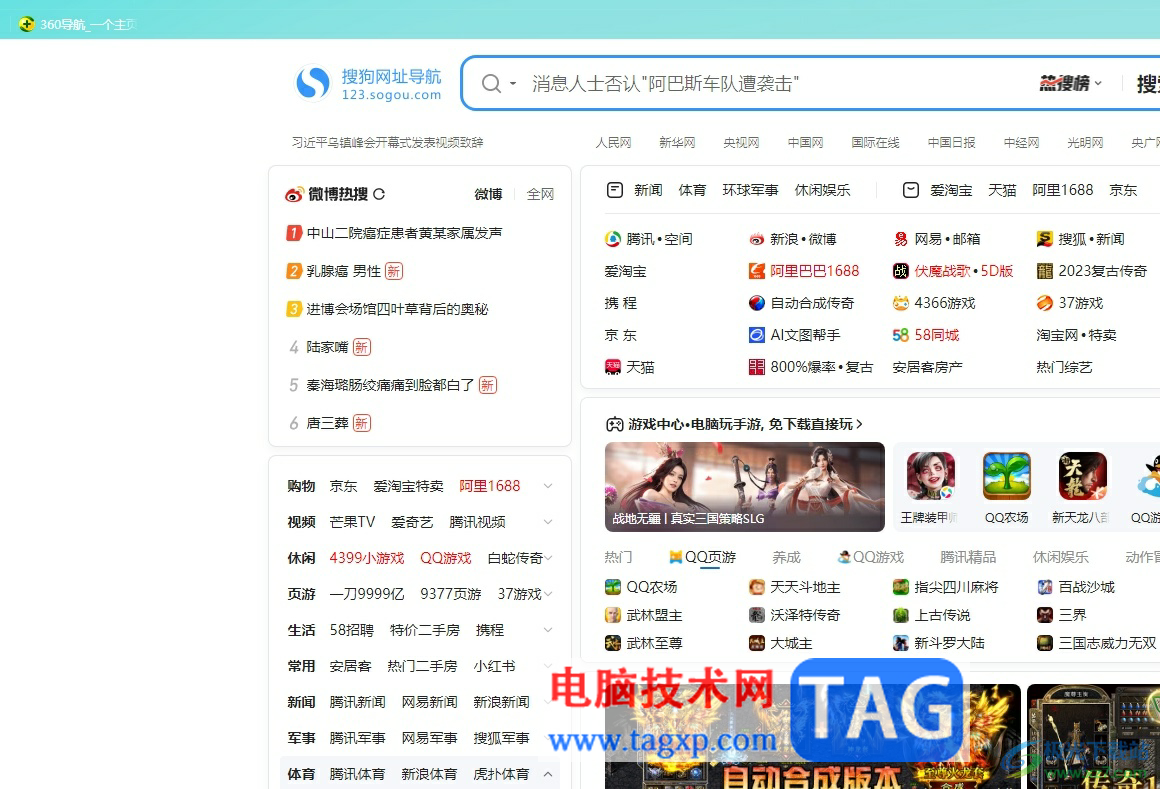Open the 58同城 icon
Viewport: 1160px width, 789px height.
coord(900,335)
